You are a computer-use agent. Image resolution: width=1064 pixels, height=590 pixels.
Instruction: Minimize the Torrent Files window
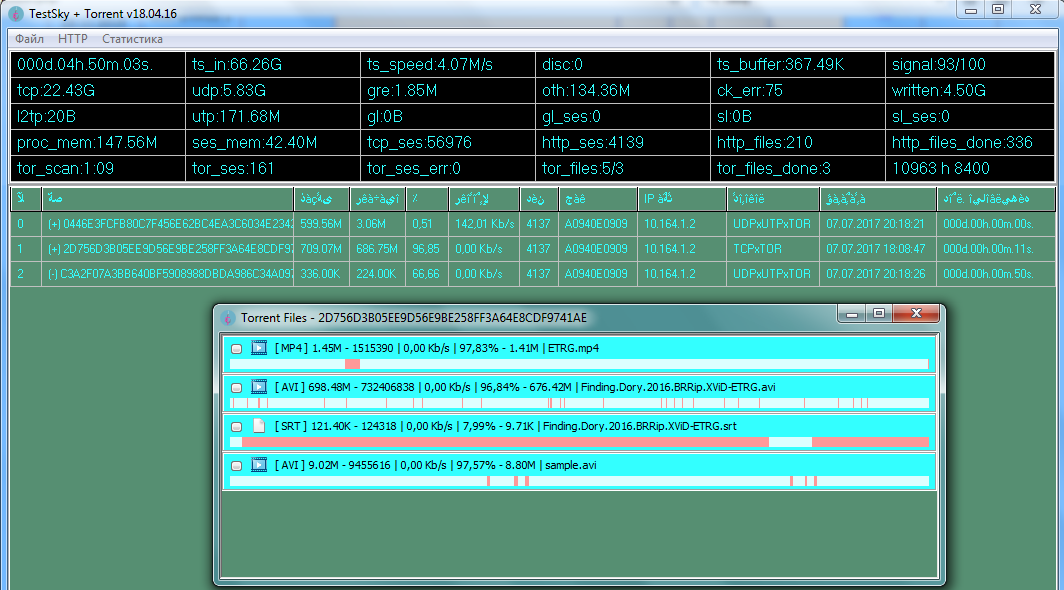pos(853,314)
